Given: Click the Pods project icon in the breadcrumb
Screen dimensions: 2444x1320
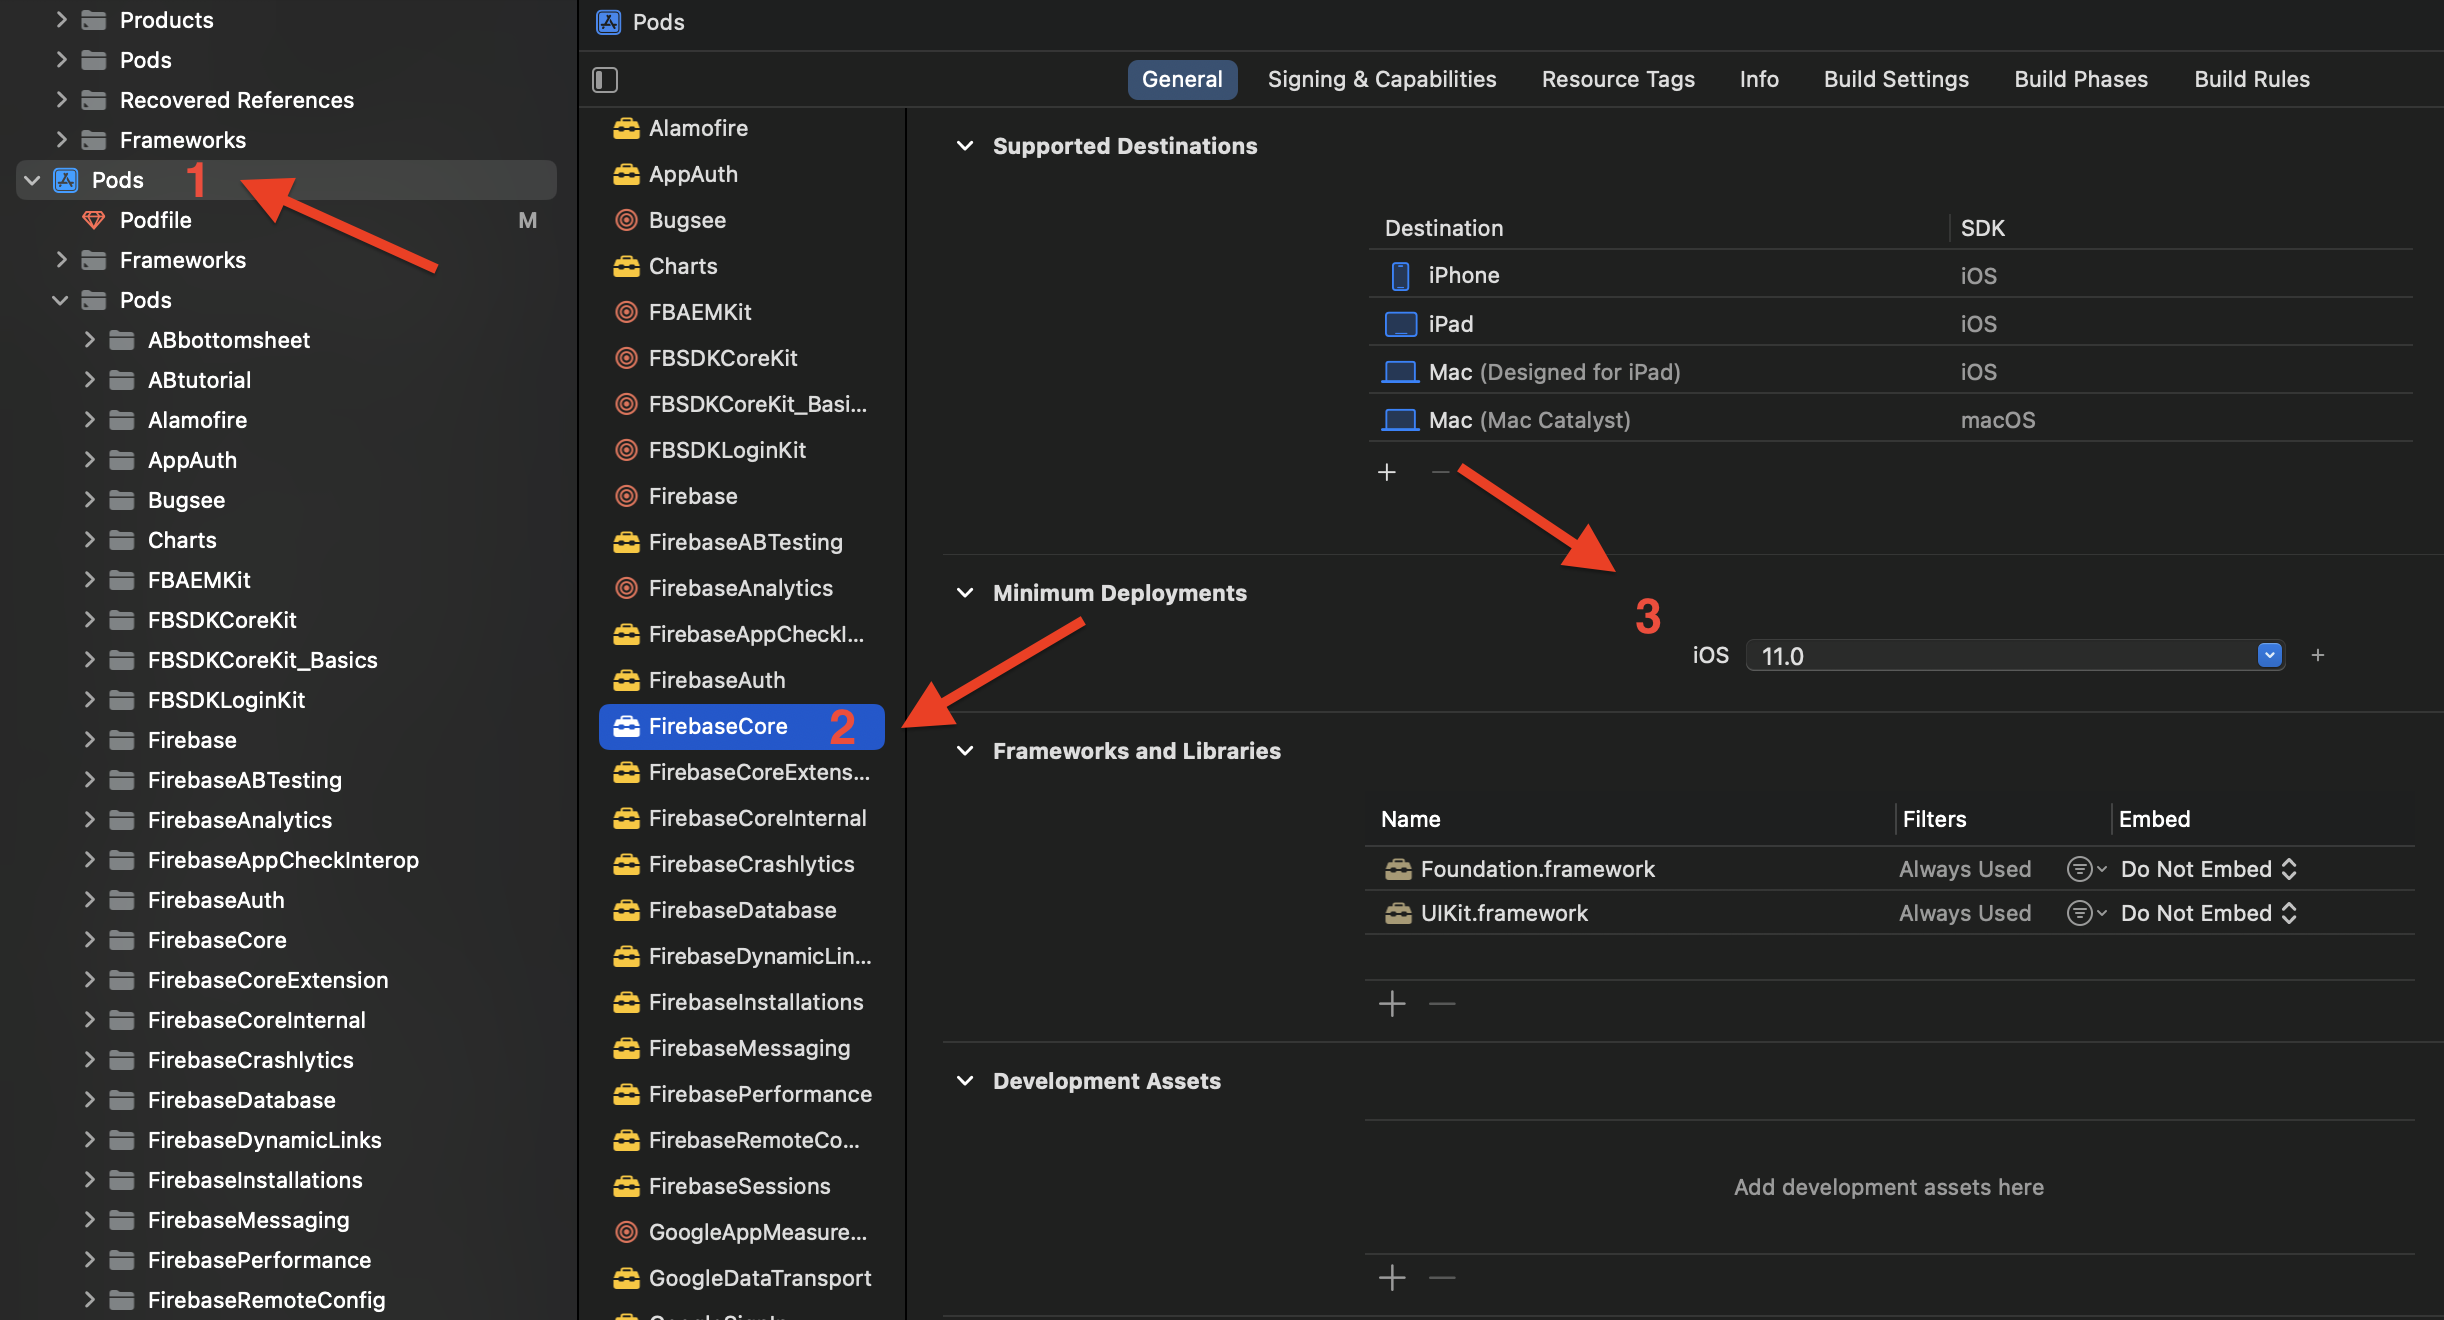Looking at the screenshot, I should point(608,22).
